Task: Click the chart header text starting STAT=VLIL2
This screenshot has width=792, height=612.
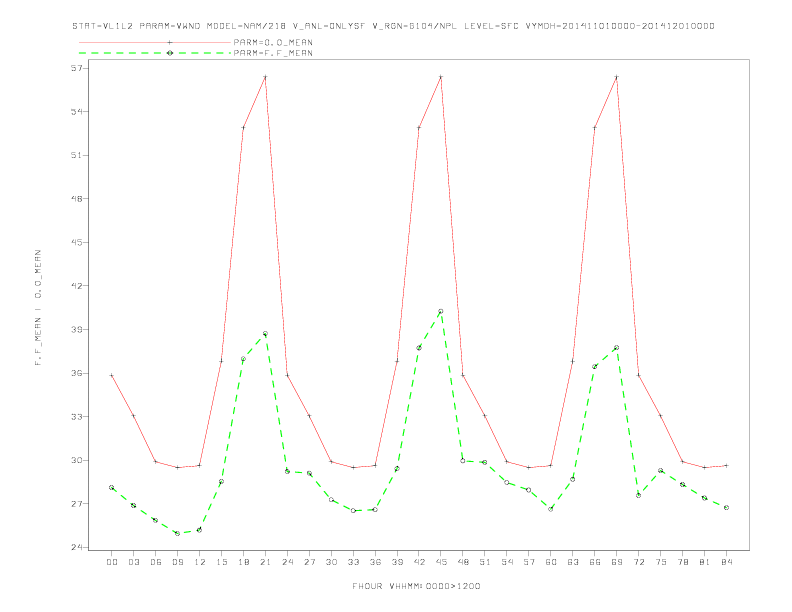Action: (x=393, y=26)
